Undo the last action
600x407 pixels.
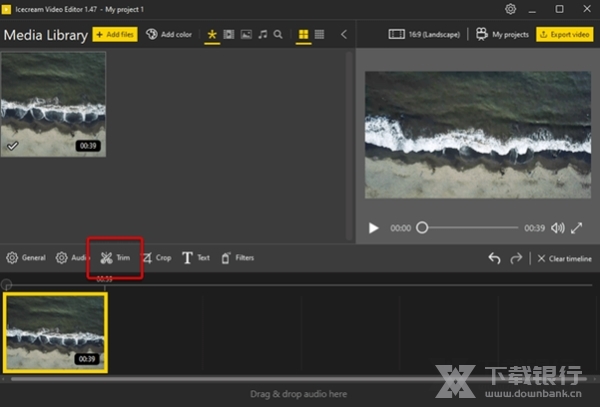[494, 259]
